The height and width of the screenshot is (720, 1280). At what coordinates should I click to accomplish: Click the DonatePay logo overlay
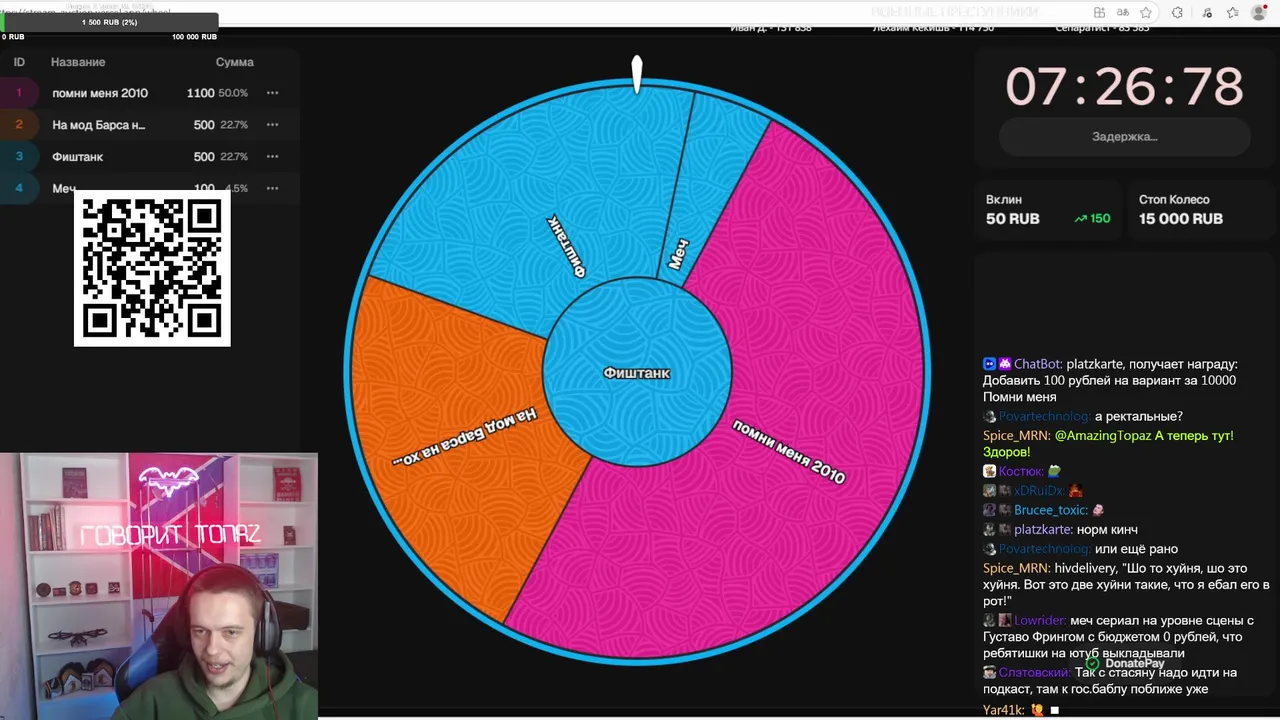click(x=1125, y=663)
